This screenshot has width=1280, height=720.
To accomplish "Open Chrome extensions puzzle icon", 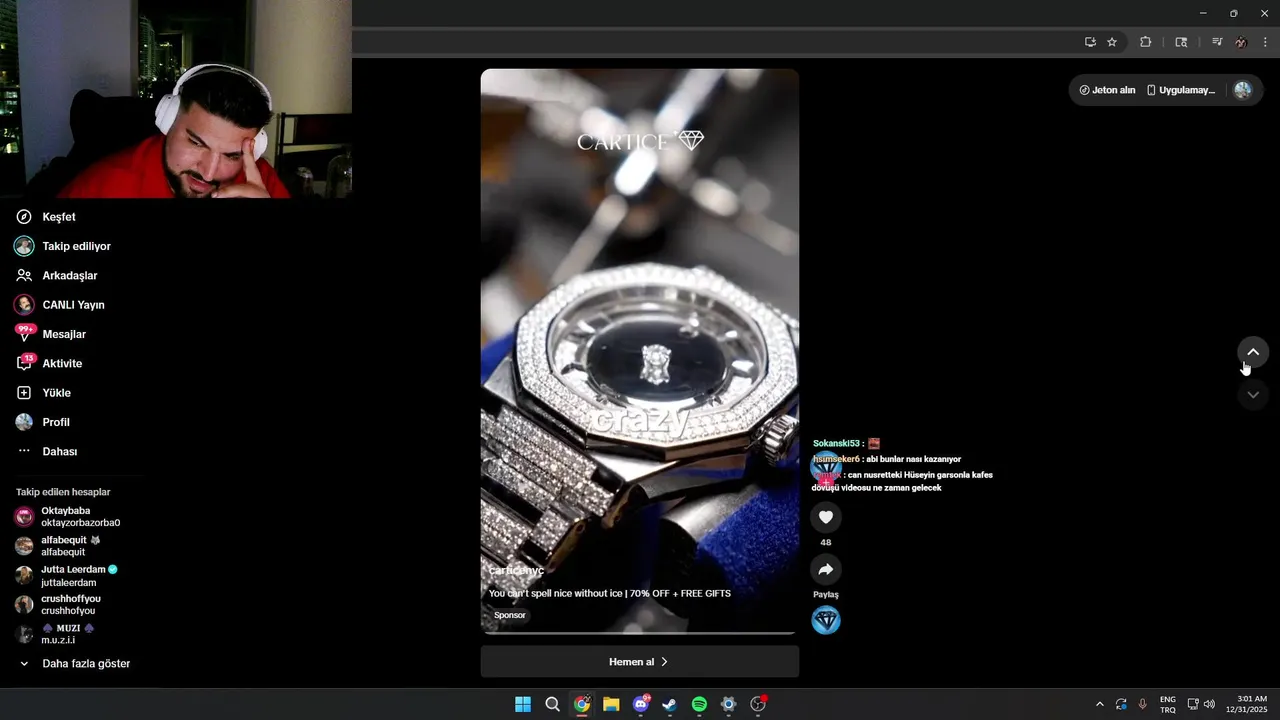I will 1146,42.
